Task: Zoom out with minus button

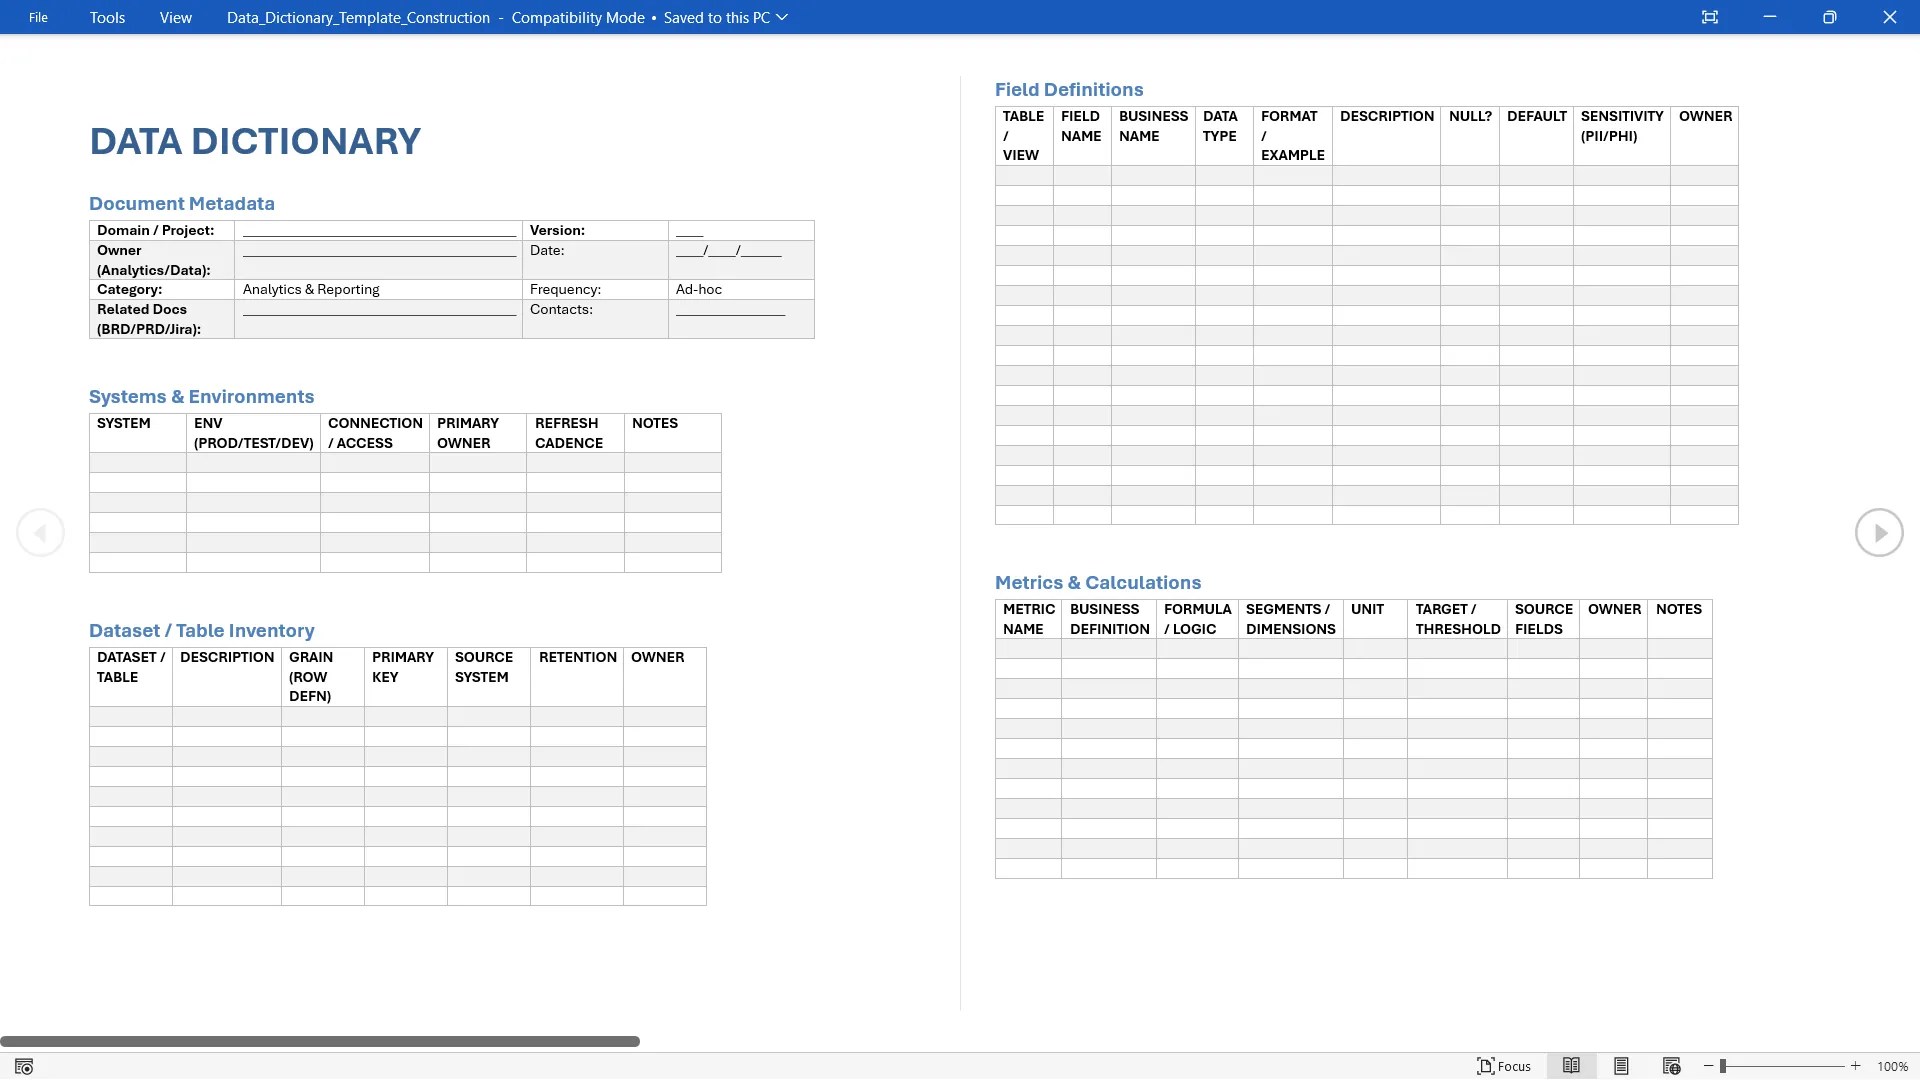Action: pos(1709,1066)
